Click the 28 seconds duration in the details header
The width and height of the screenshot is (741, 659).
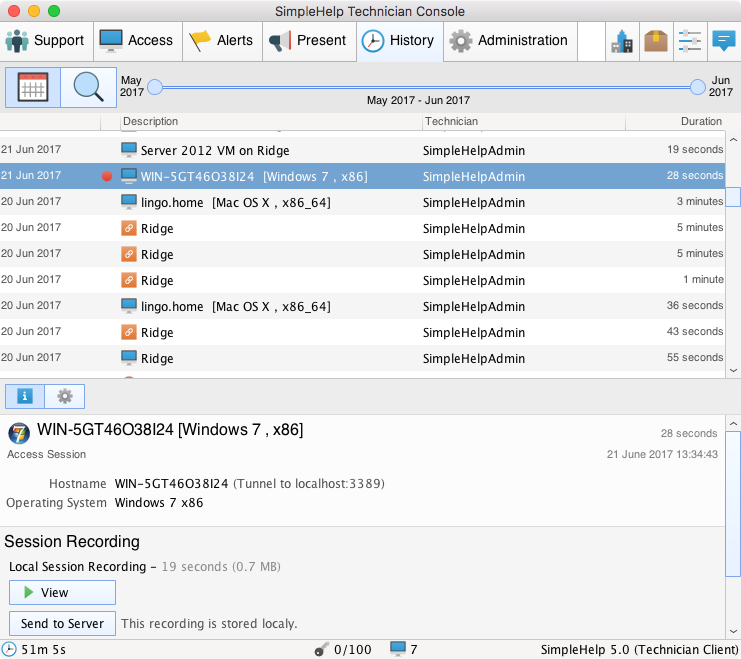(x=689, y=434)
